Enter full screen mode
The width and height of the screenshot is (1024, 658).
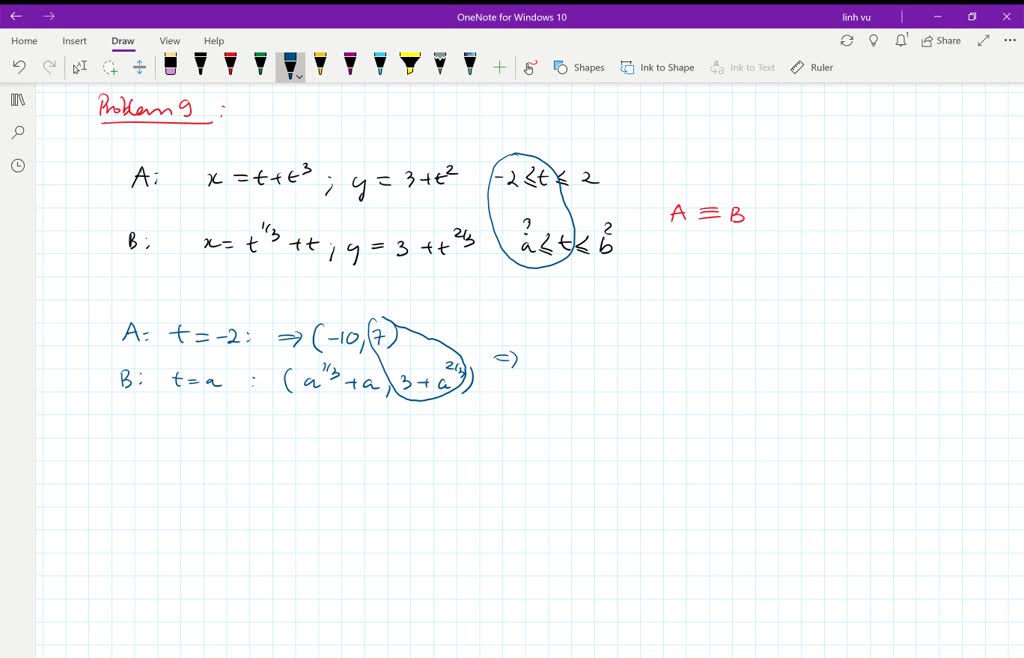984,40
